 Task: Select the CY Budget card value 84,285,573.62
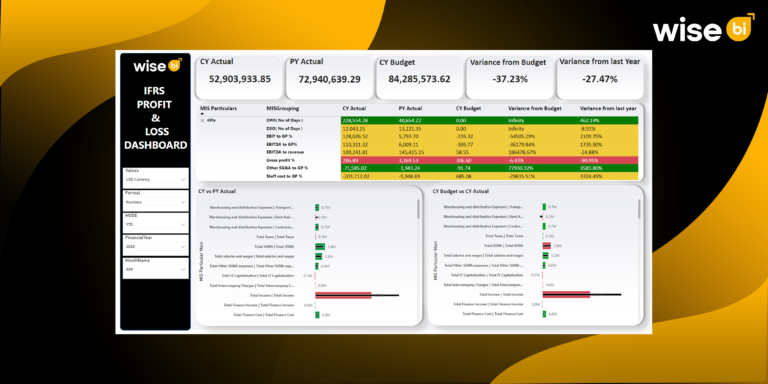419,79
